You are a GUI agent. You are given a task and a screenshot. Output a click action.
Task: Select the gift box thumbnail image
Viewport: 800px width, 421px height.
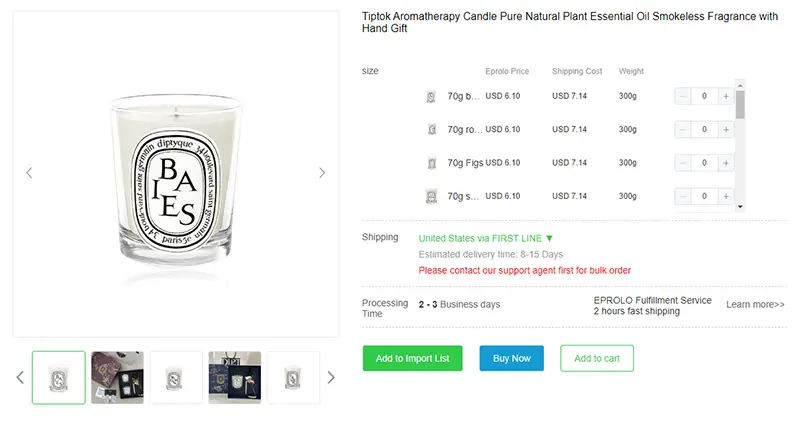(x=117, y=378)
